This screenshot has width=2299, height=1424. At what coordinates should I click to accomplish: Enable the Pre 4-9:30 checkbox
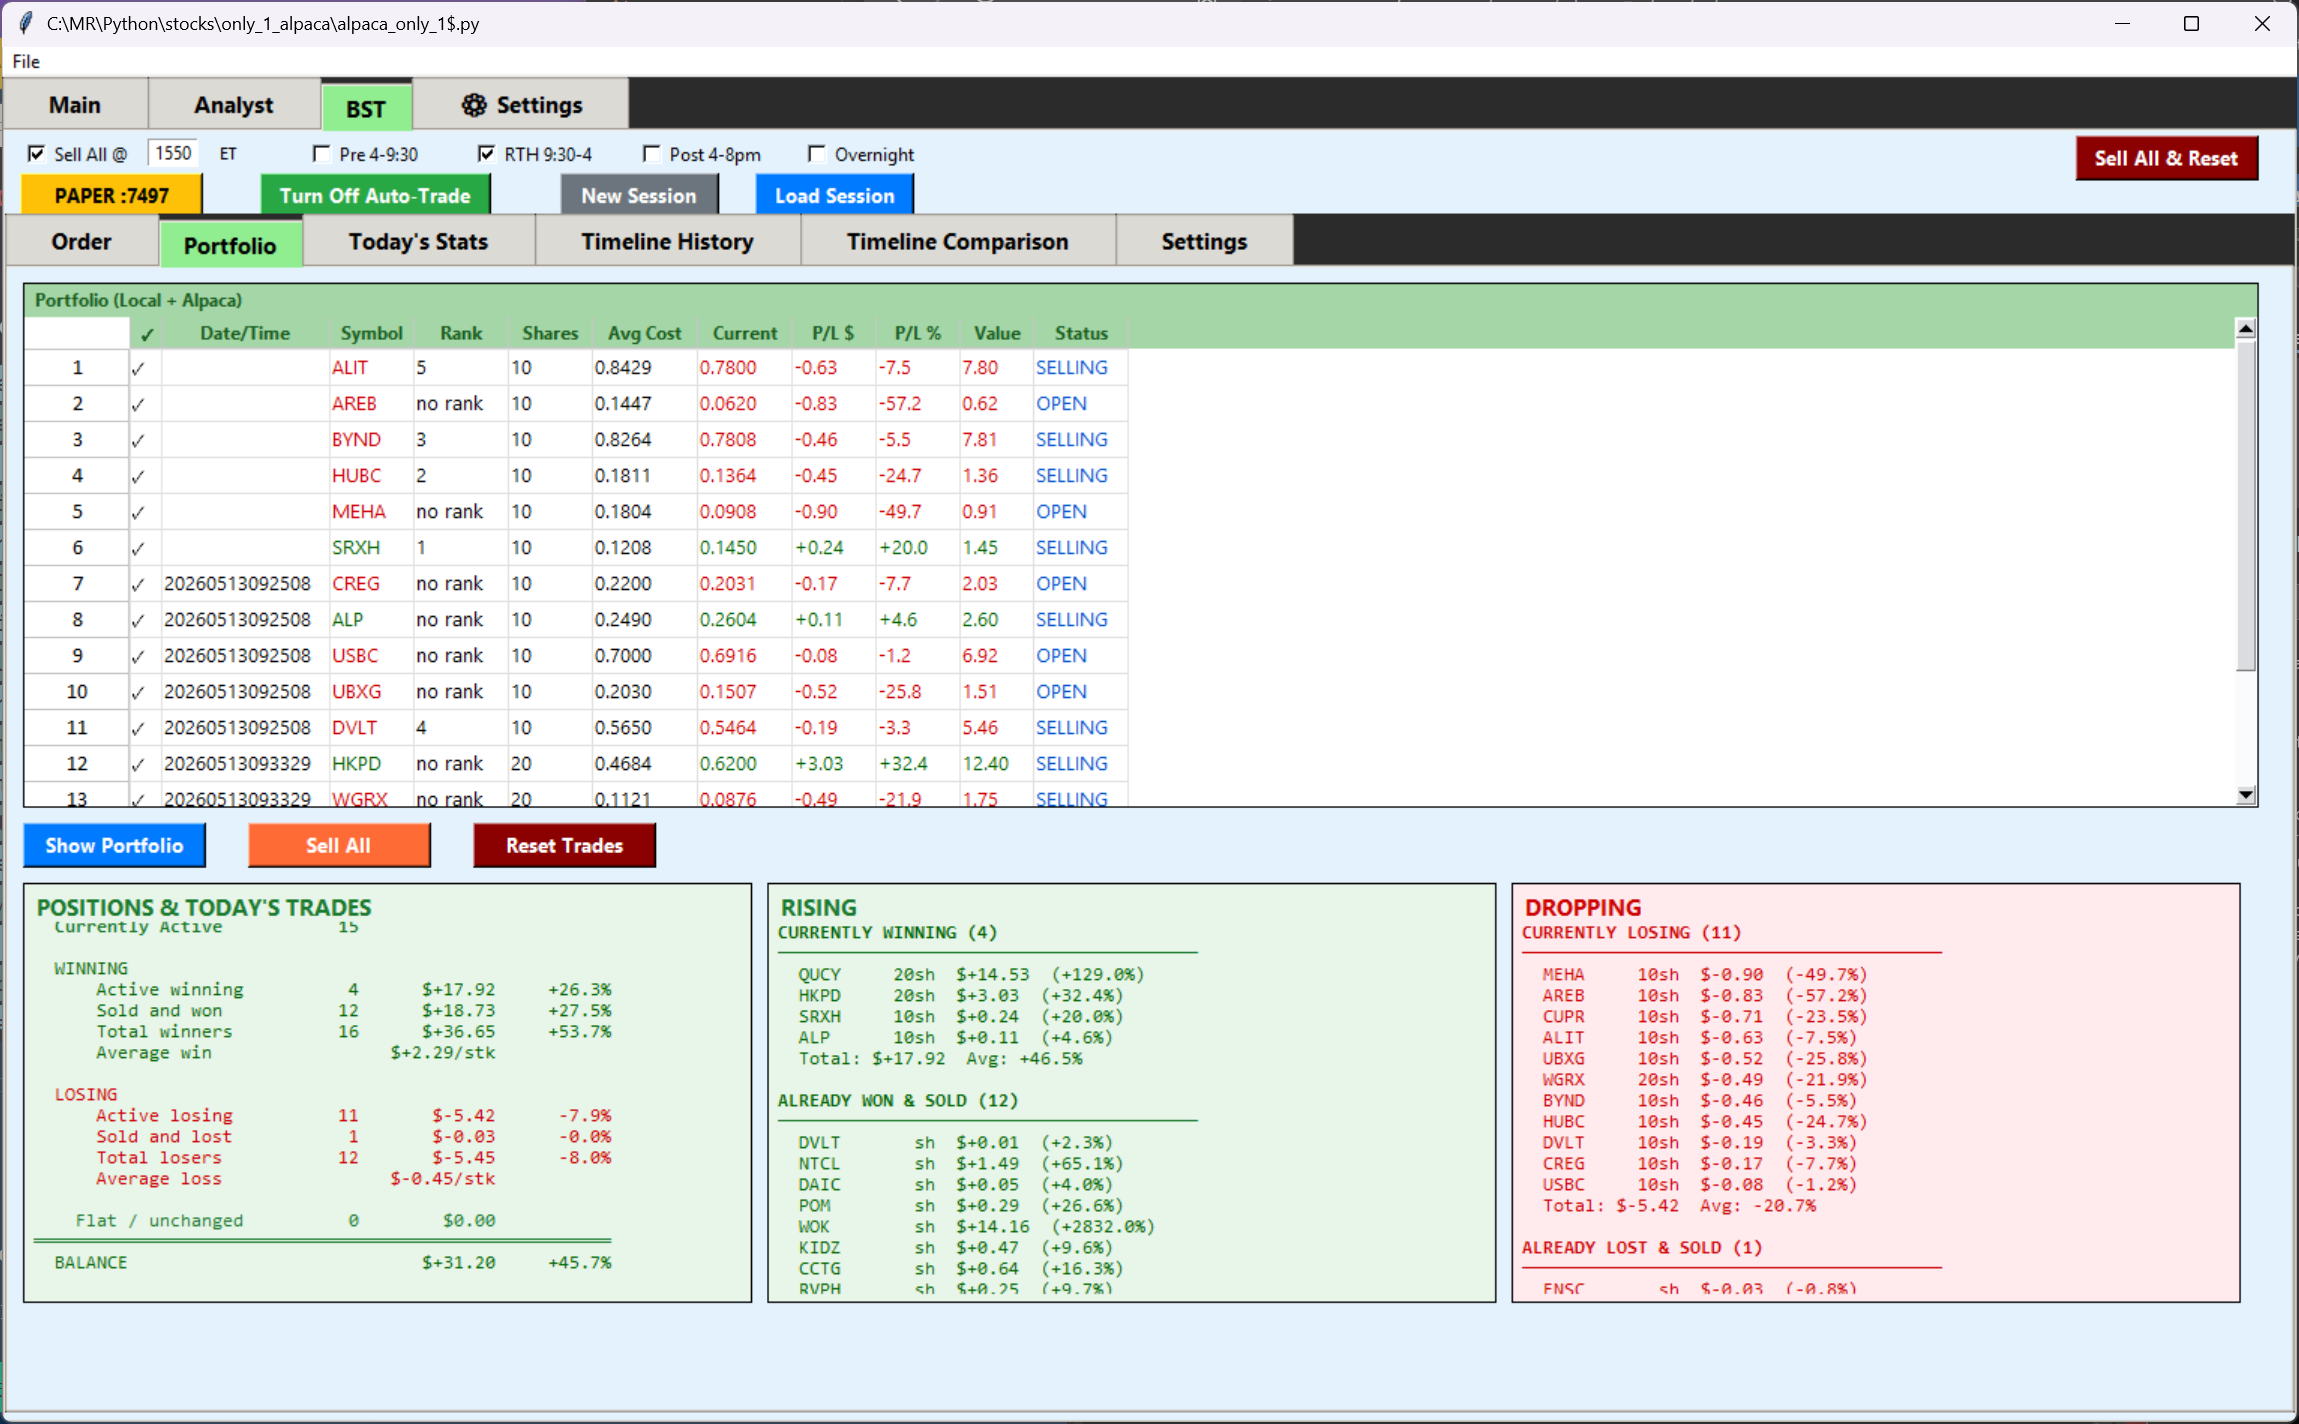click(x=321, y=153)
